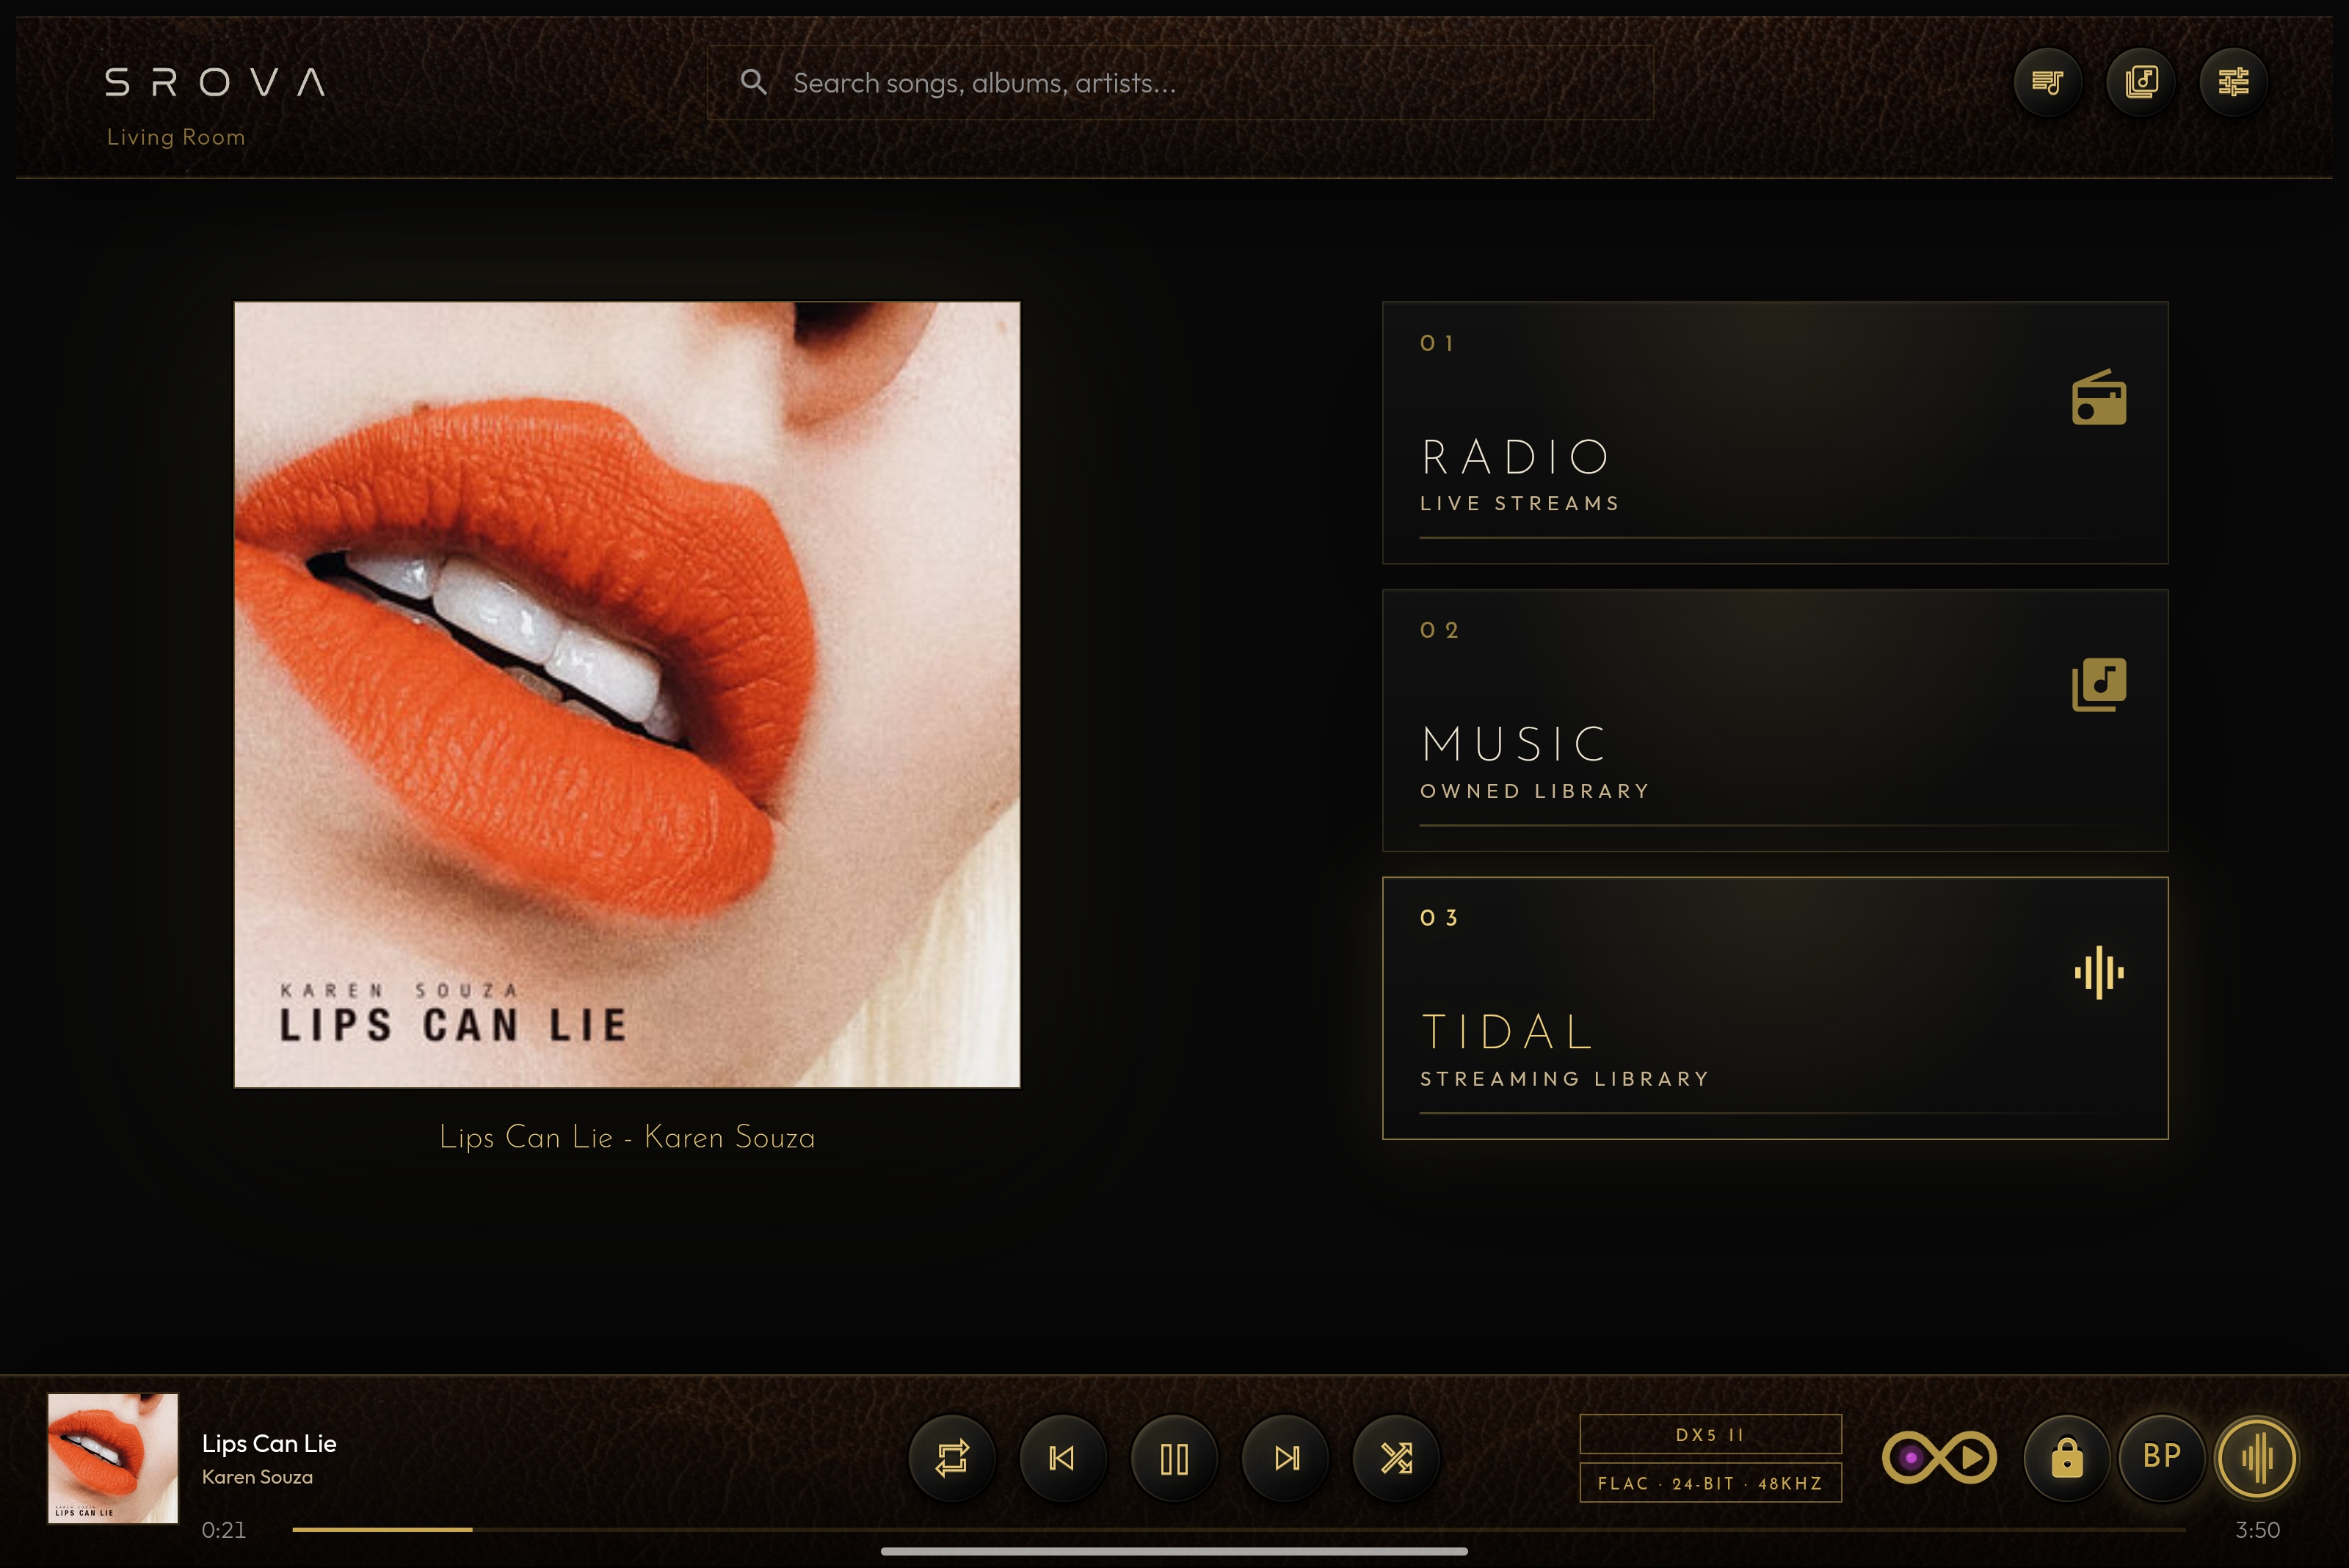The height and width of the screenshot is (1568, 2349).
Task: Pause the current song
Action: [1174, 1458]
